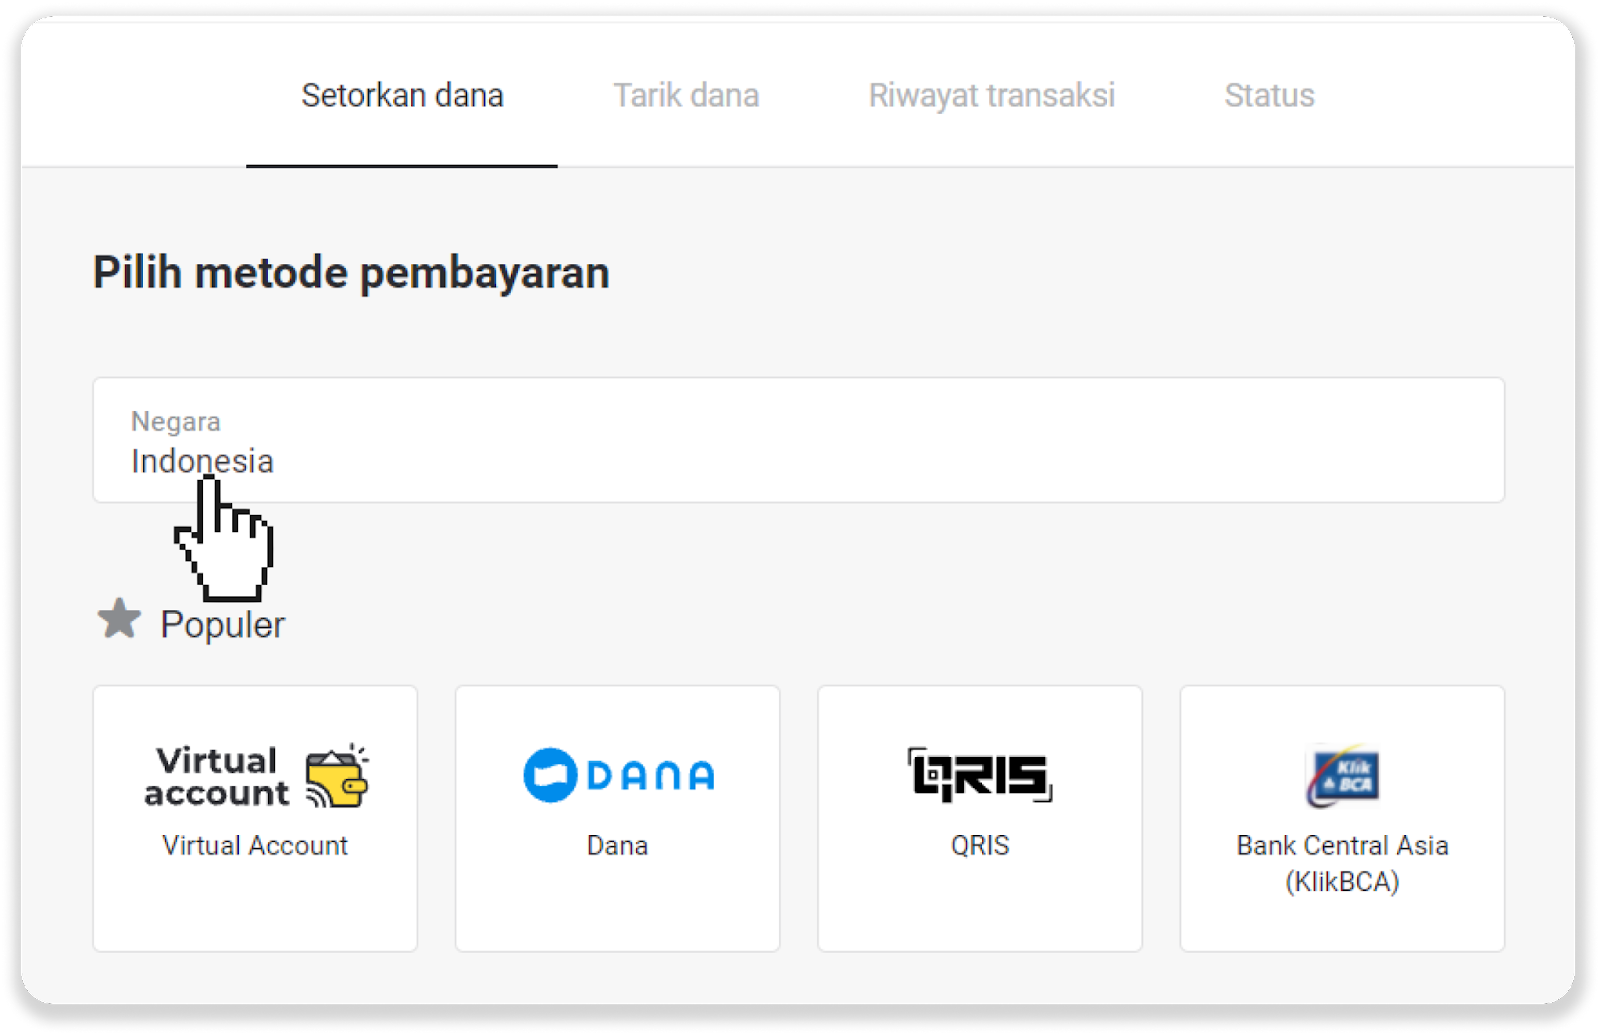This screenshot has height=1035, width=1600.
Task: Click the yellow wallet icon
Action: (x=337, y=777)
